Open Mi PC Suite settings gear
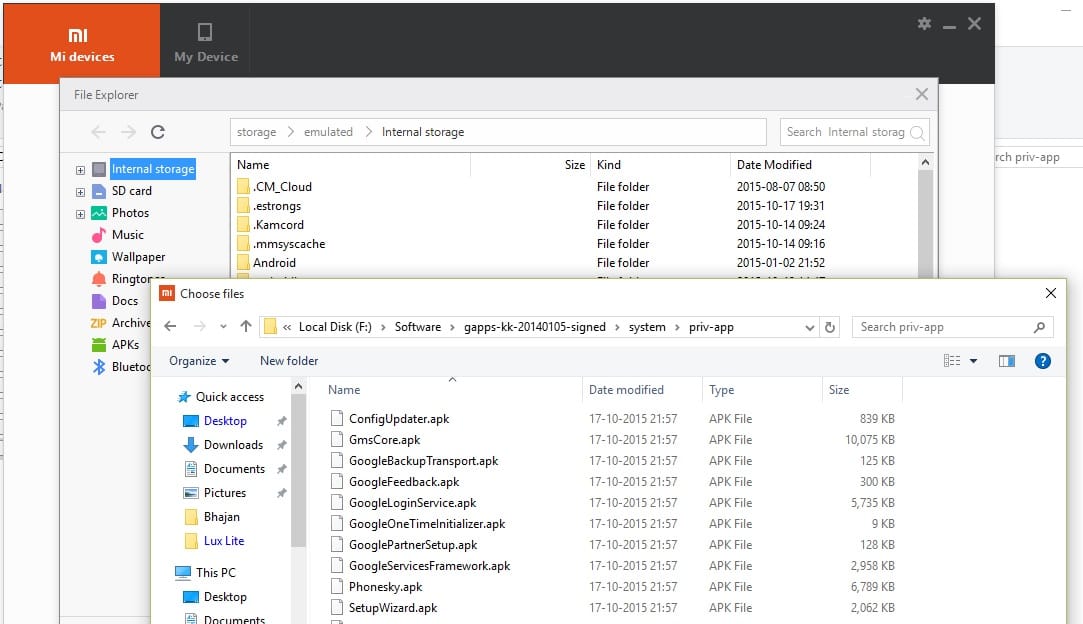 point(924,24)
